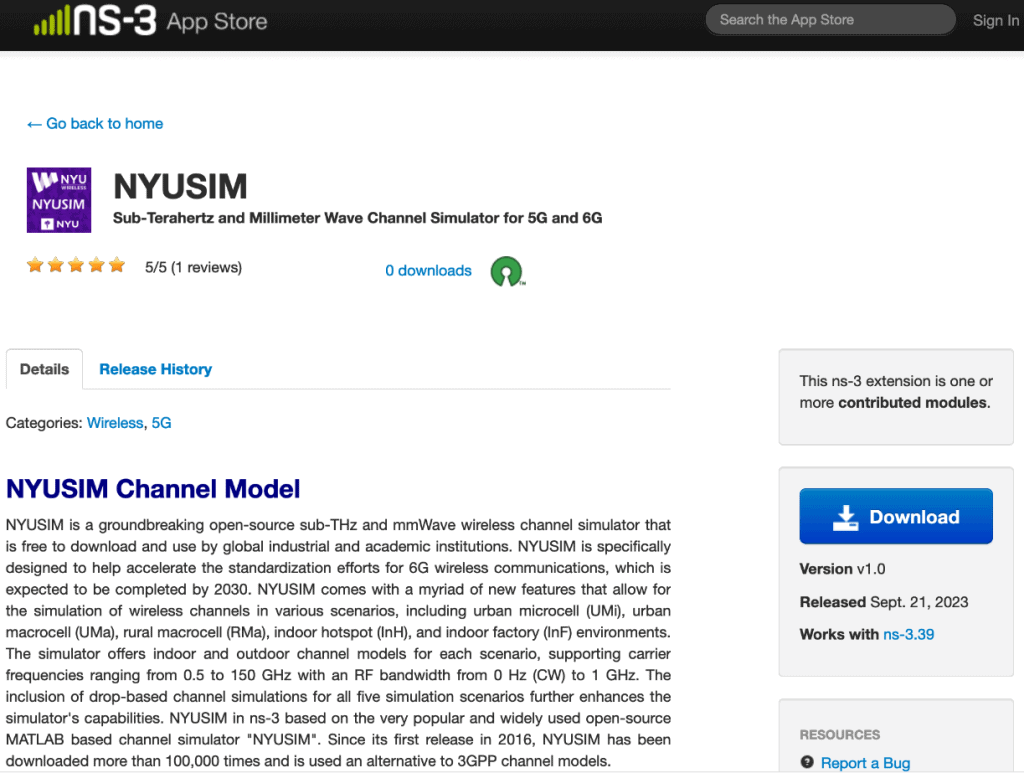Open the ns-3.39 compatibility link
Viewport: 1024px width, 773px height.
pyautogui.click(x=908, y=634)
